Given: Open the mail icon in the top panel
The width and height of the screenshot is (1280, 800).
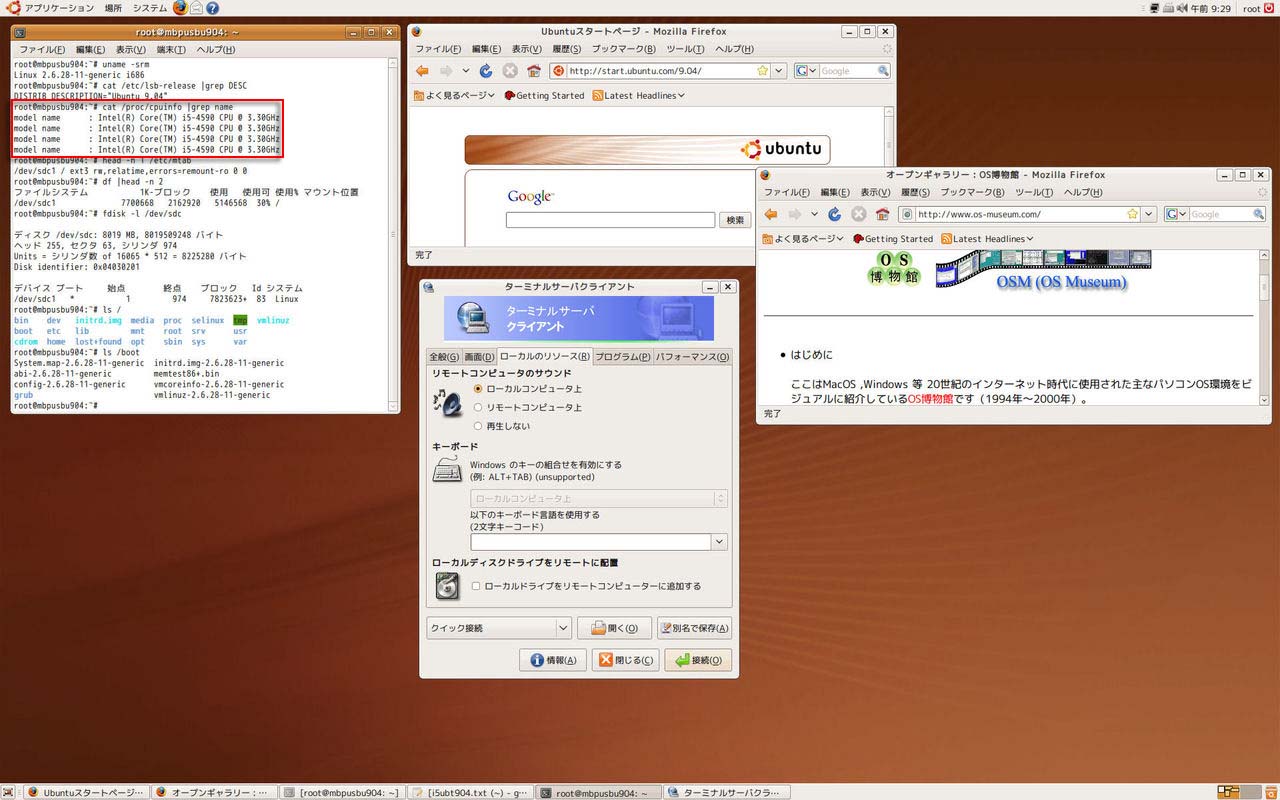Looking at the screenshot, I should tap(196, 8).
